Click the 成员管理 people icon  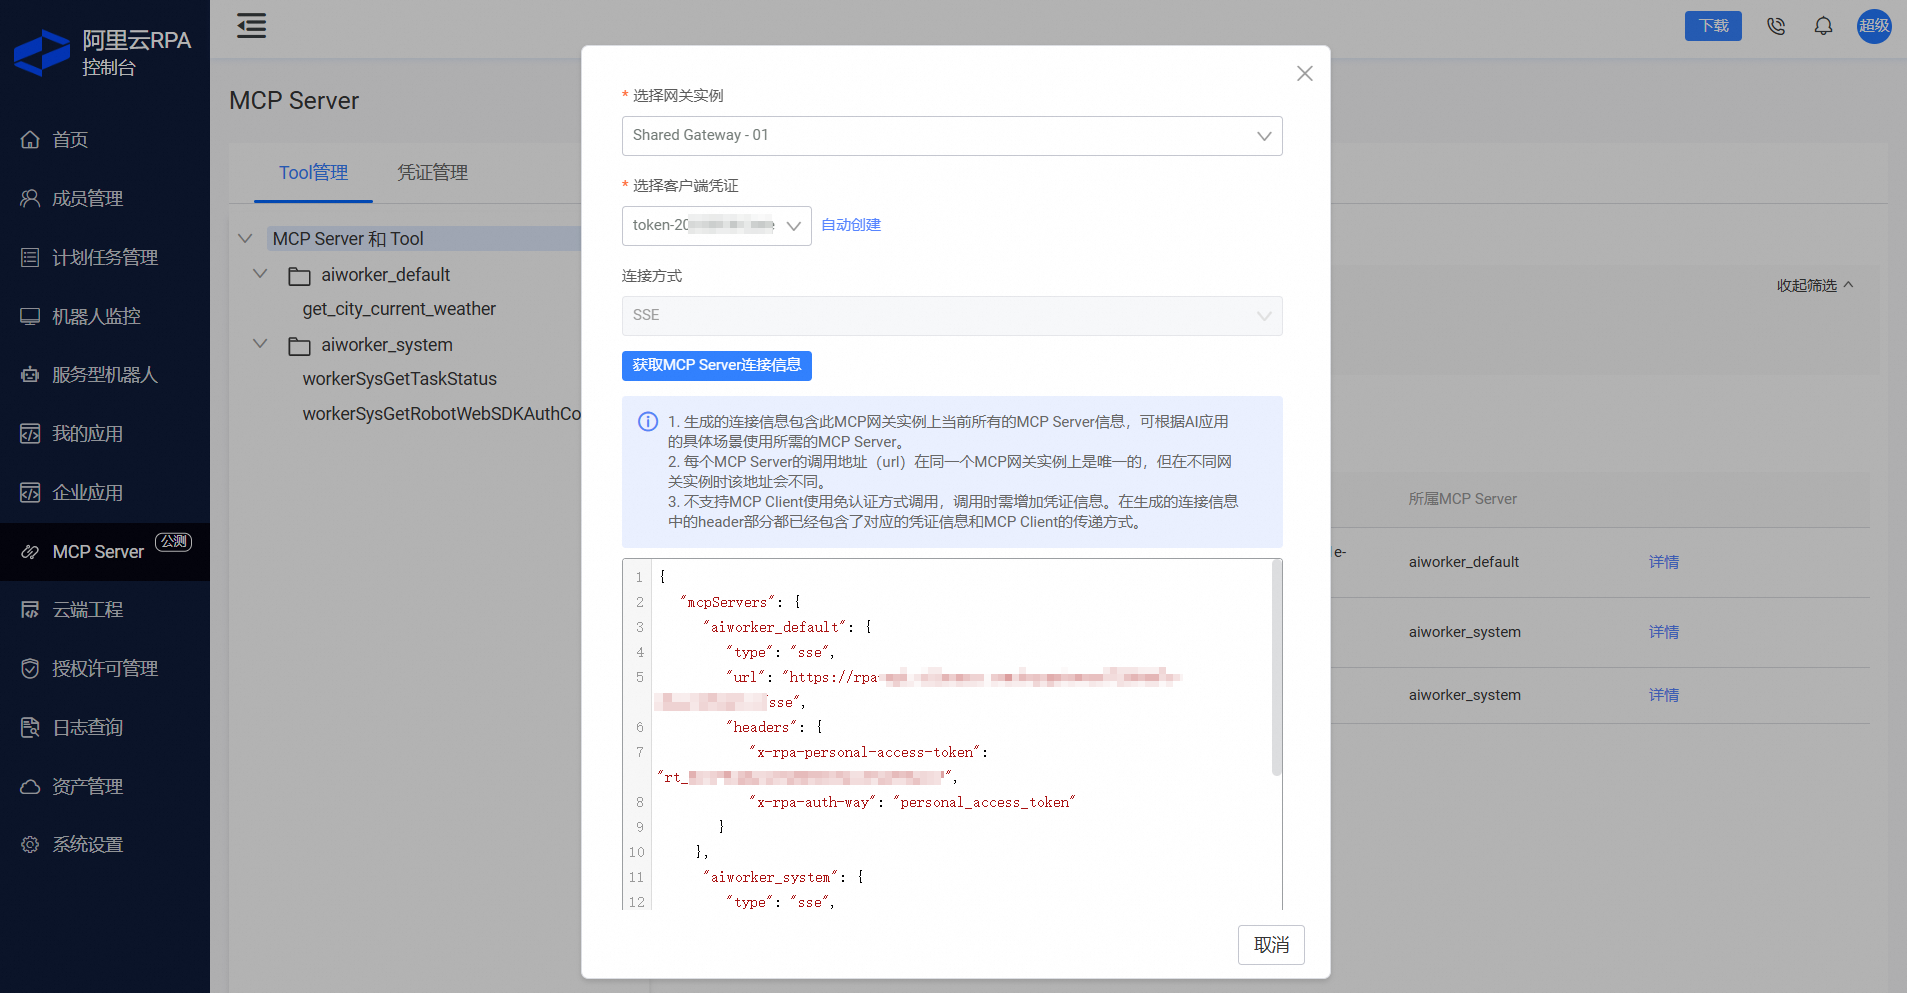point(30,198)
